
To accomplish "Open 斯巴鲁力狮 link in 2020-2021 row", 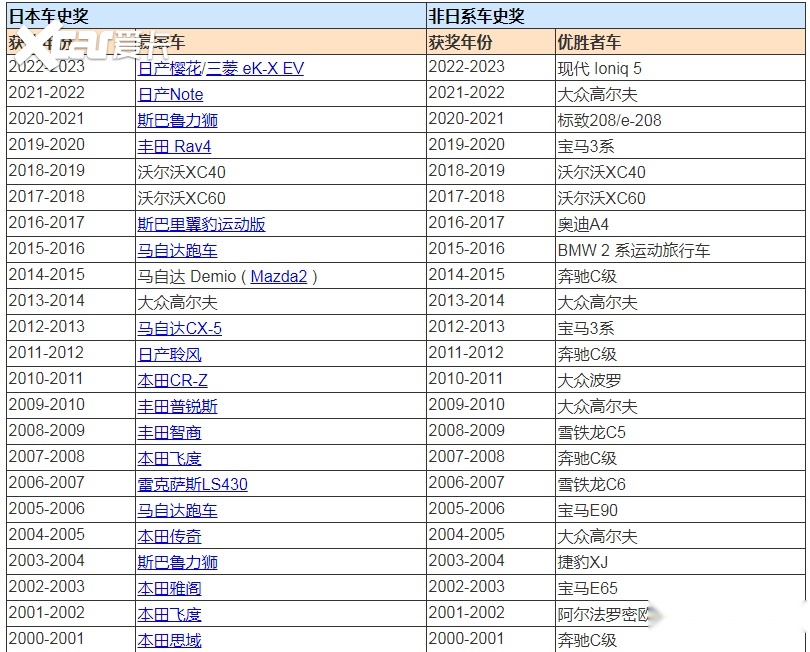I will [x=178, y=120].
